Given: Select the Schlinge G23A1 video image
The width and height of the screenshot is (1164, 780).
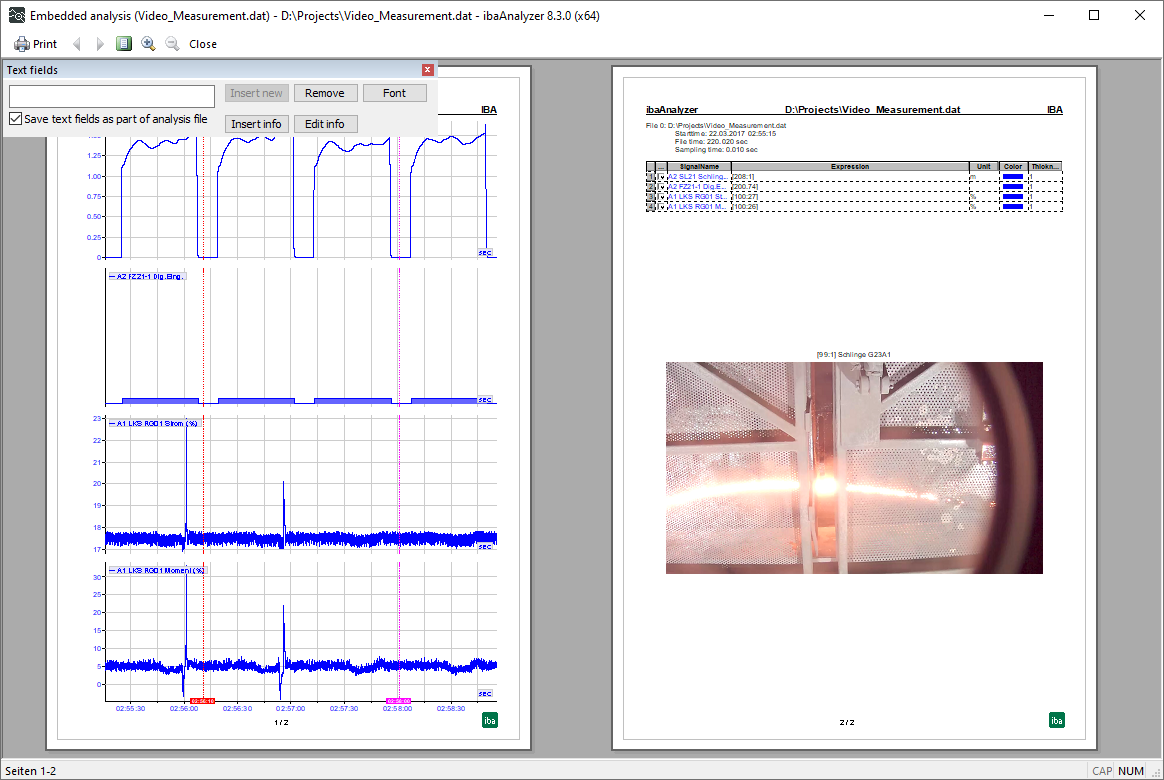Looking at the screenshot, I should point(854,468).
